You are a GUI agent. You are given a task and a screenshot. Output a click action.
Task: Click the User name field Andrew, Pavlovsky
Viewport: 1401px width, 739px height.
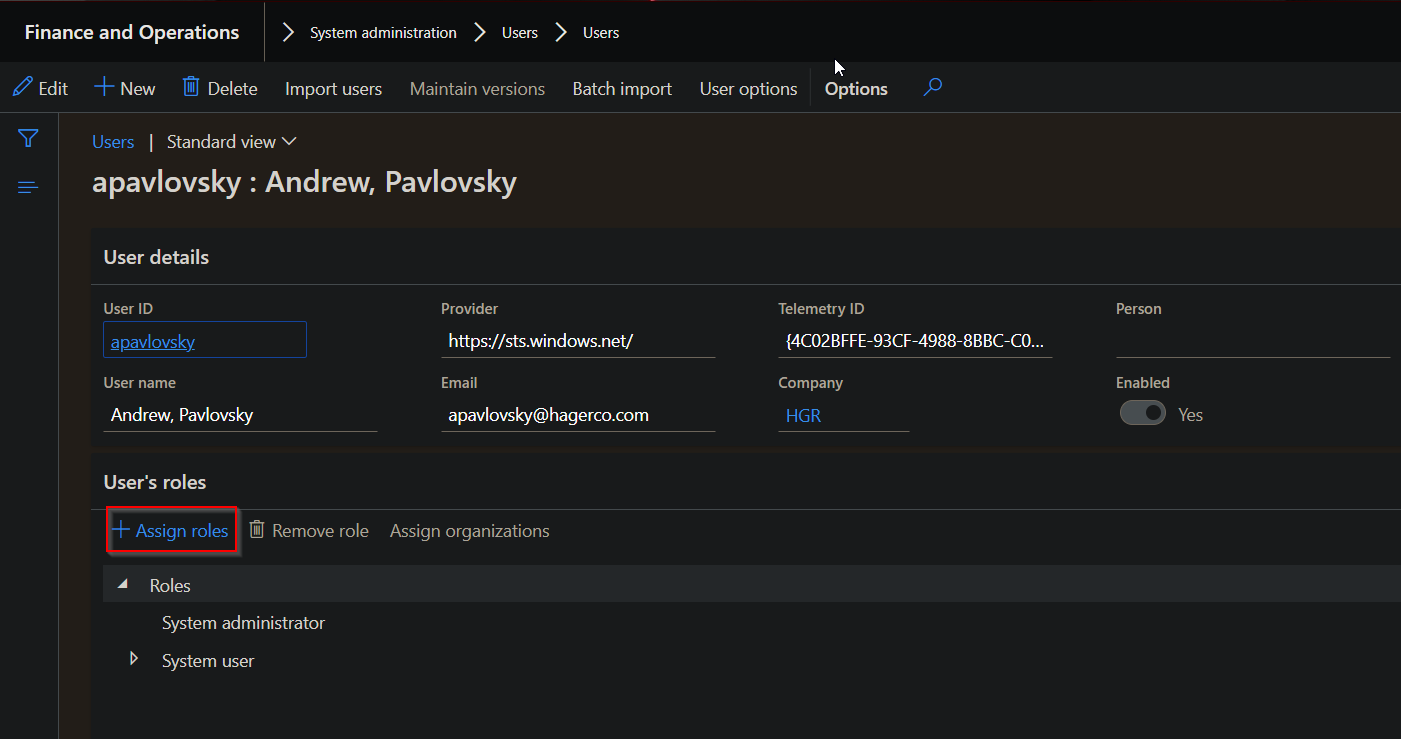click(240, 415)
